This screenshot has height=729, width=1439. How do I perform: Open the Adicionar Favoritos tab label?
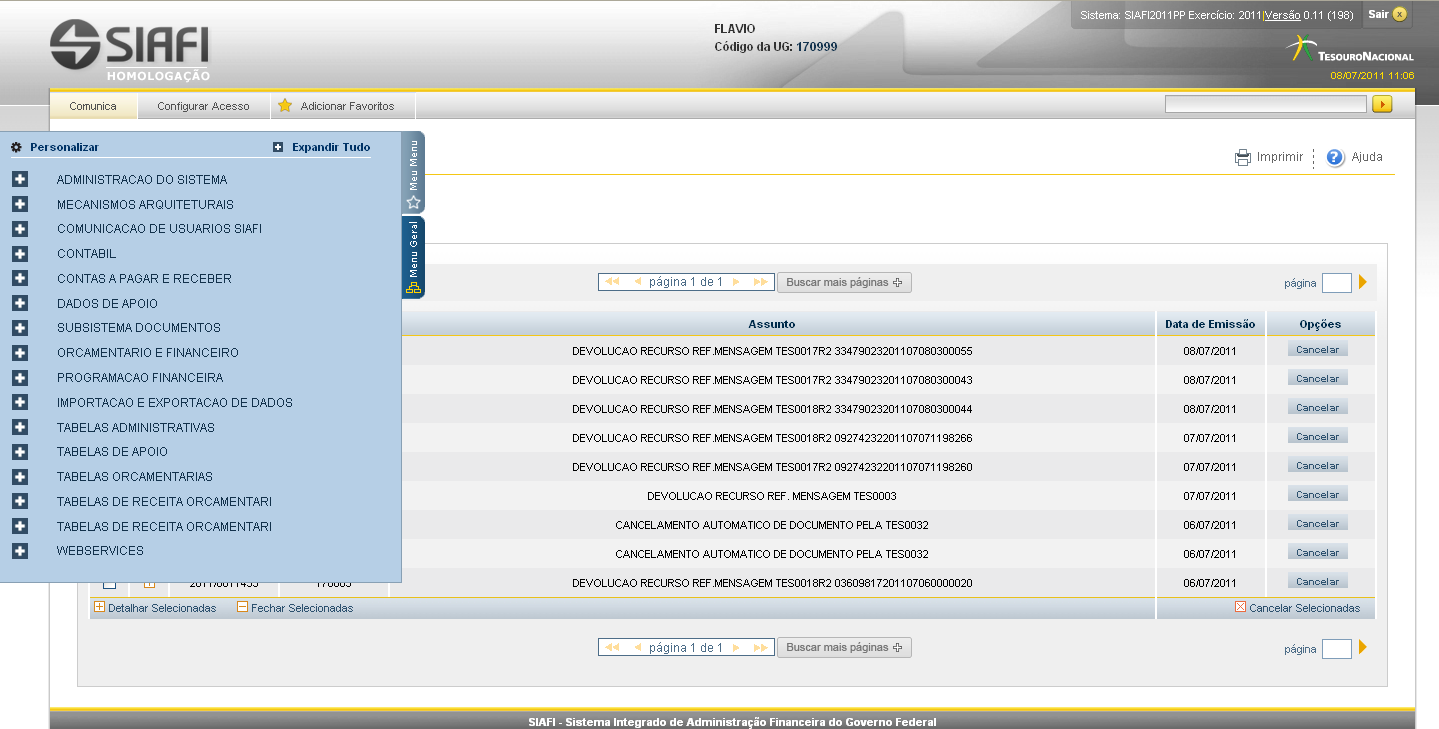tap(348, 106)
